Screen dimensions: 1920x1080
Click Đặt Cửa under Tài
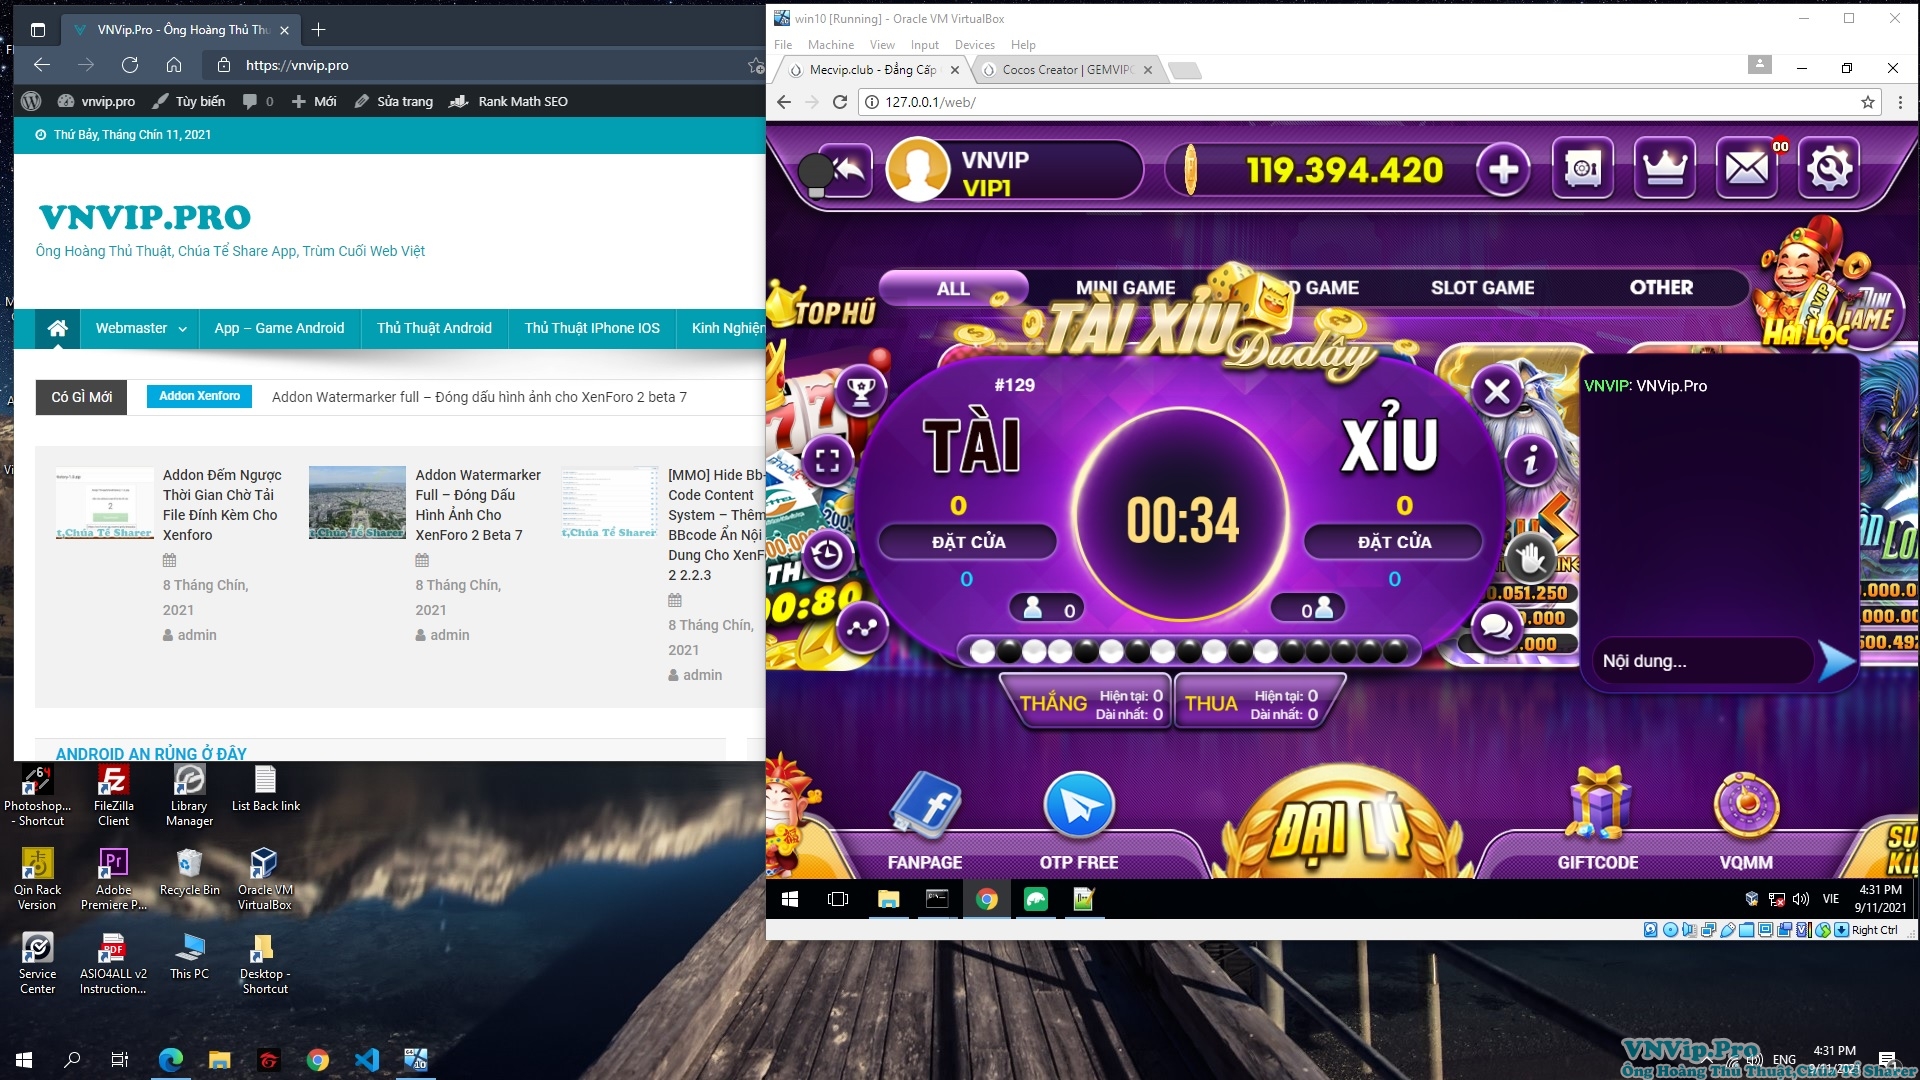(968, 542)
